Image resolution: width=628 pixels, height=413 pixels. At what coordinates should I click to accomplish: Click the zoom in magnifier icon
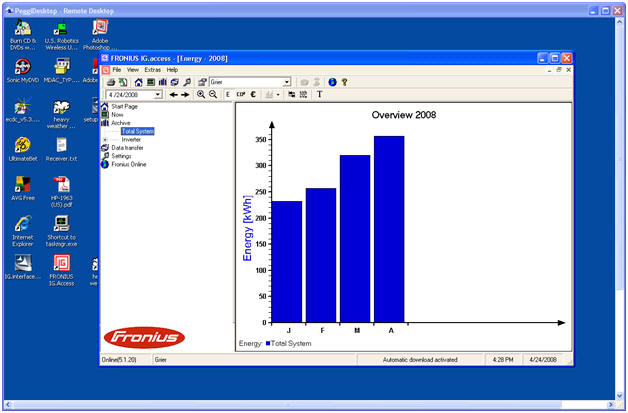(x=201, y=94)
